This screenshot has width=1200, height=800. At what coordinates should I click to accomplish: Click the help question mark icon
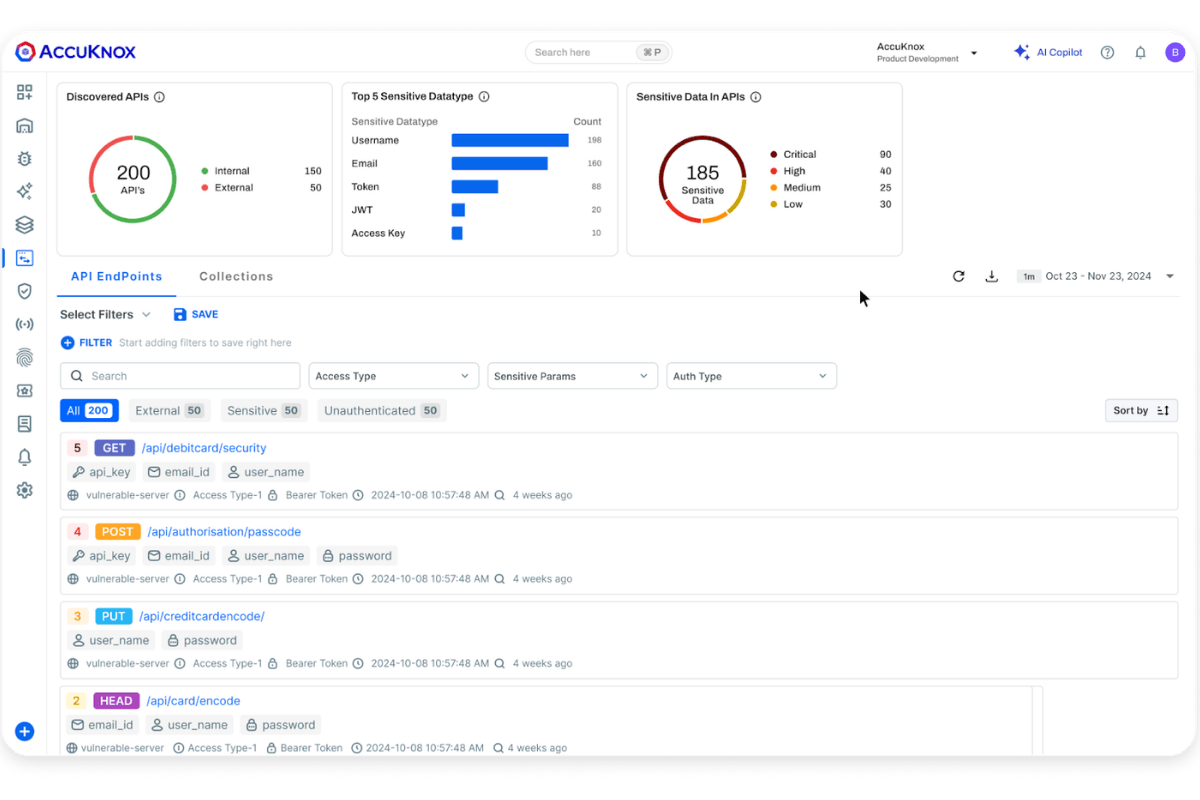click(x=1107, y=53)
